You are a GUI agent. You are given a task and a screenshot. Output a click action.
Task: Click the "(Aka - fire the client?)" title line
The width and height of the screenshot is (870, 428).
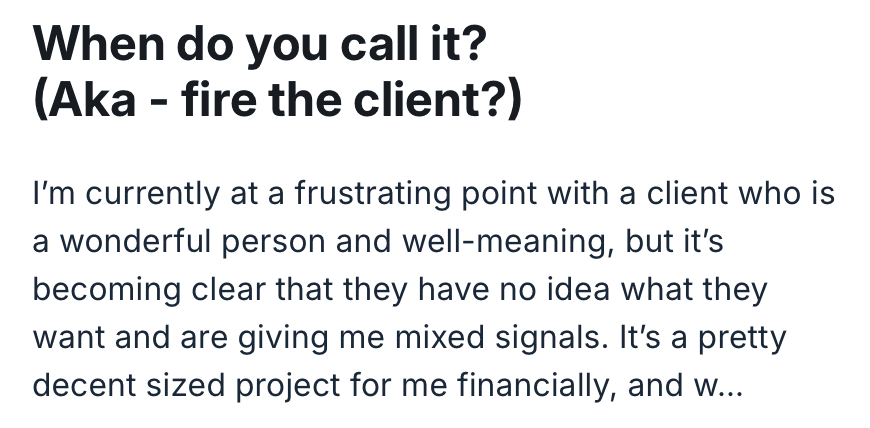[278, 103]
